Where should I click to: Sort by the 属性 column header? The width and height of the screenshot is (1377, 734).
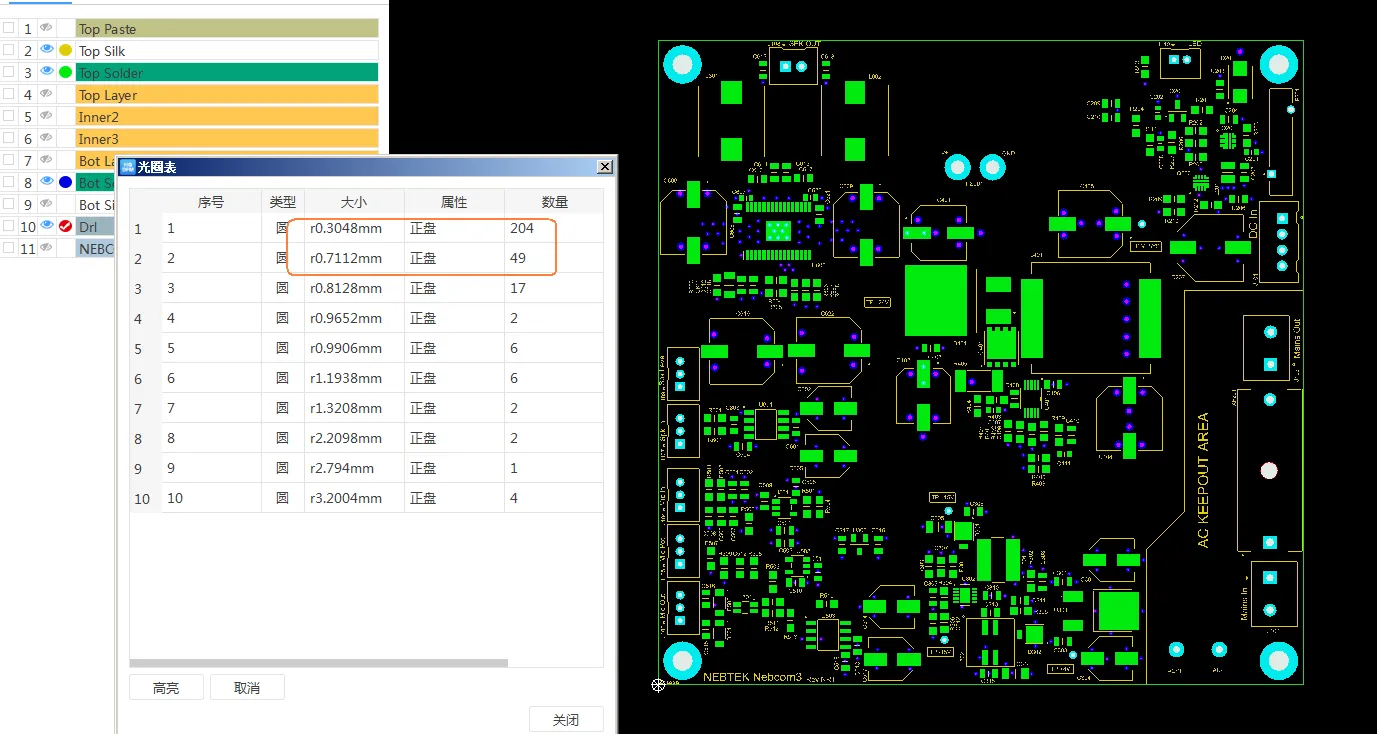[454, 202]
